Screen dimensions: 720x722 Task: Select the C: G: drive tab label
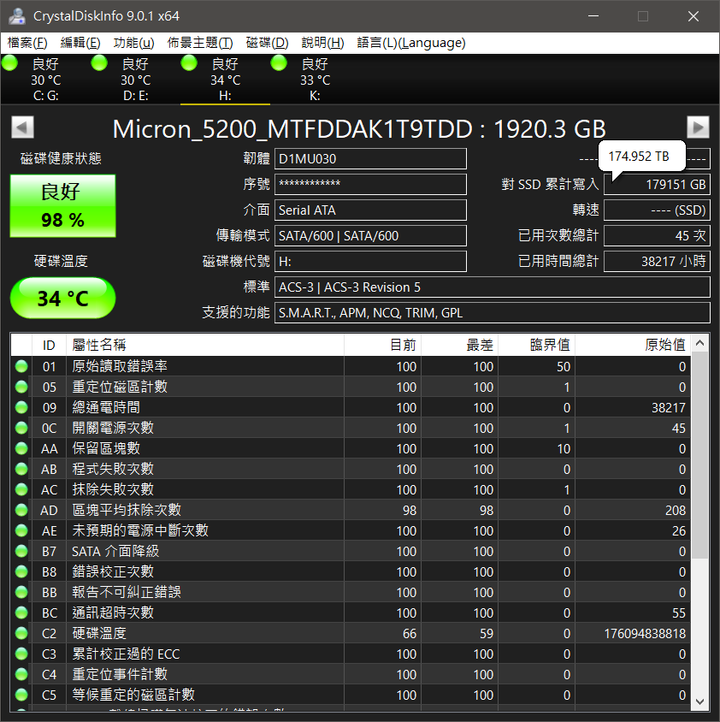(46, 96)
